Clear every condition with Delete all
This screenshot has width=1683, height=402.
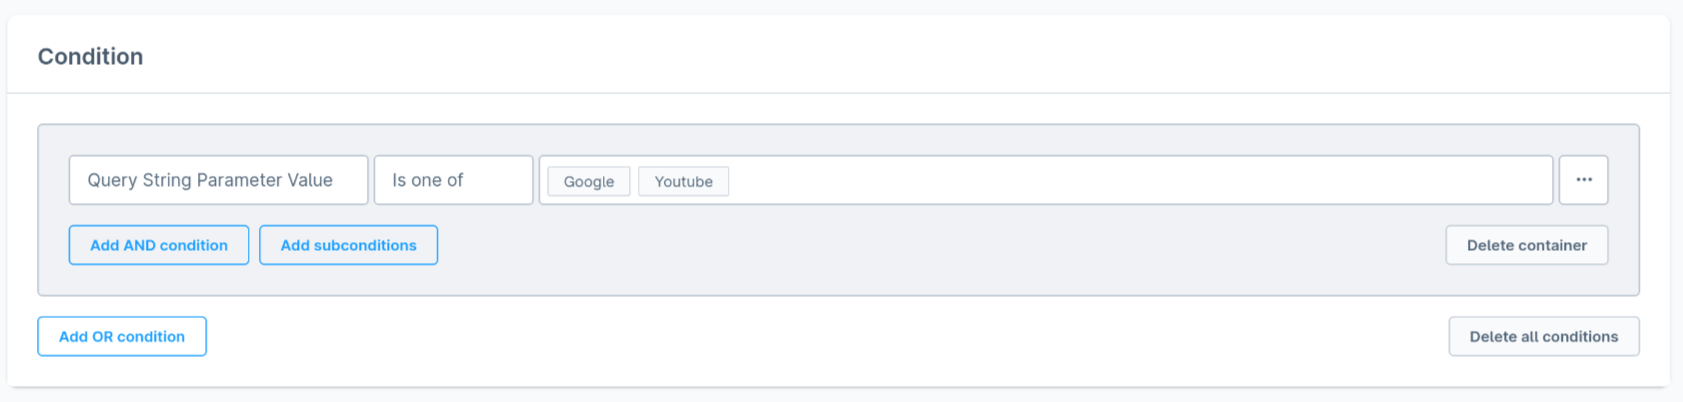1543,337
